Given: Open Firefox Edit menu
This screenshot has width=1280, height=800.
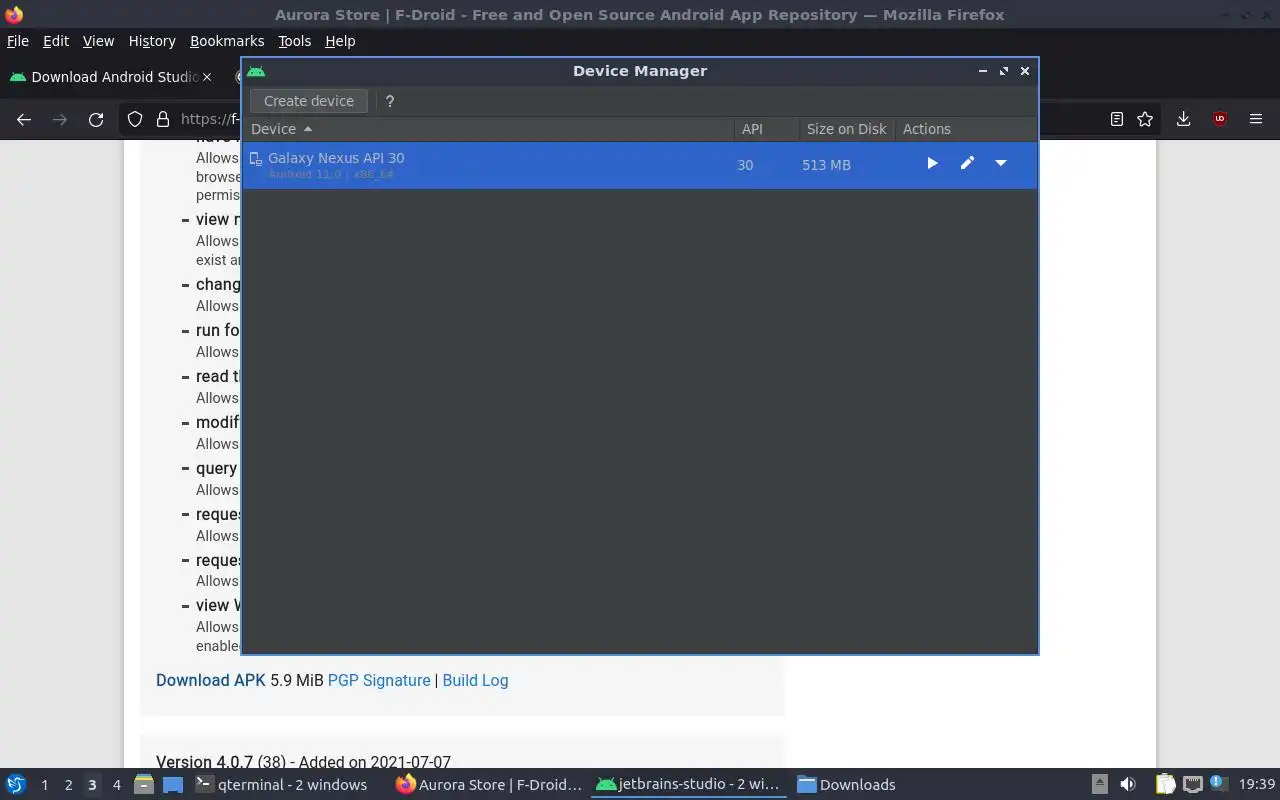Looking at the screenshot, I should point(56,41).
